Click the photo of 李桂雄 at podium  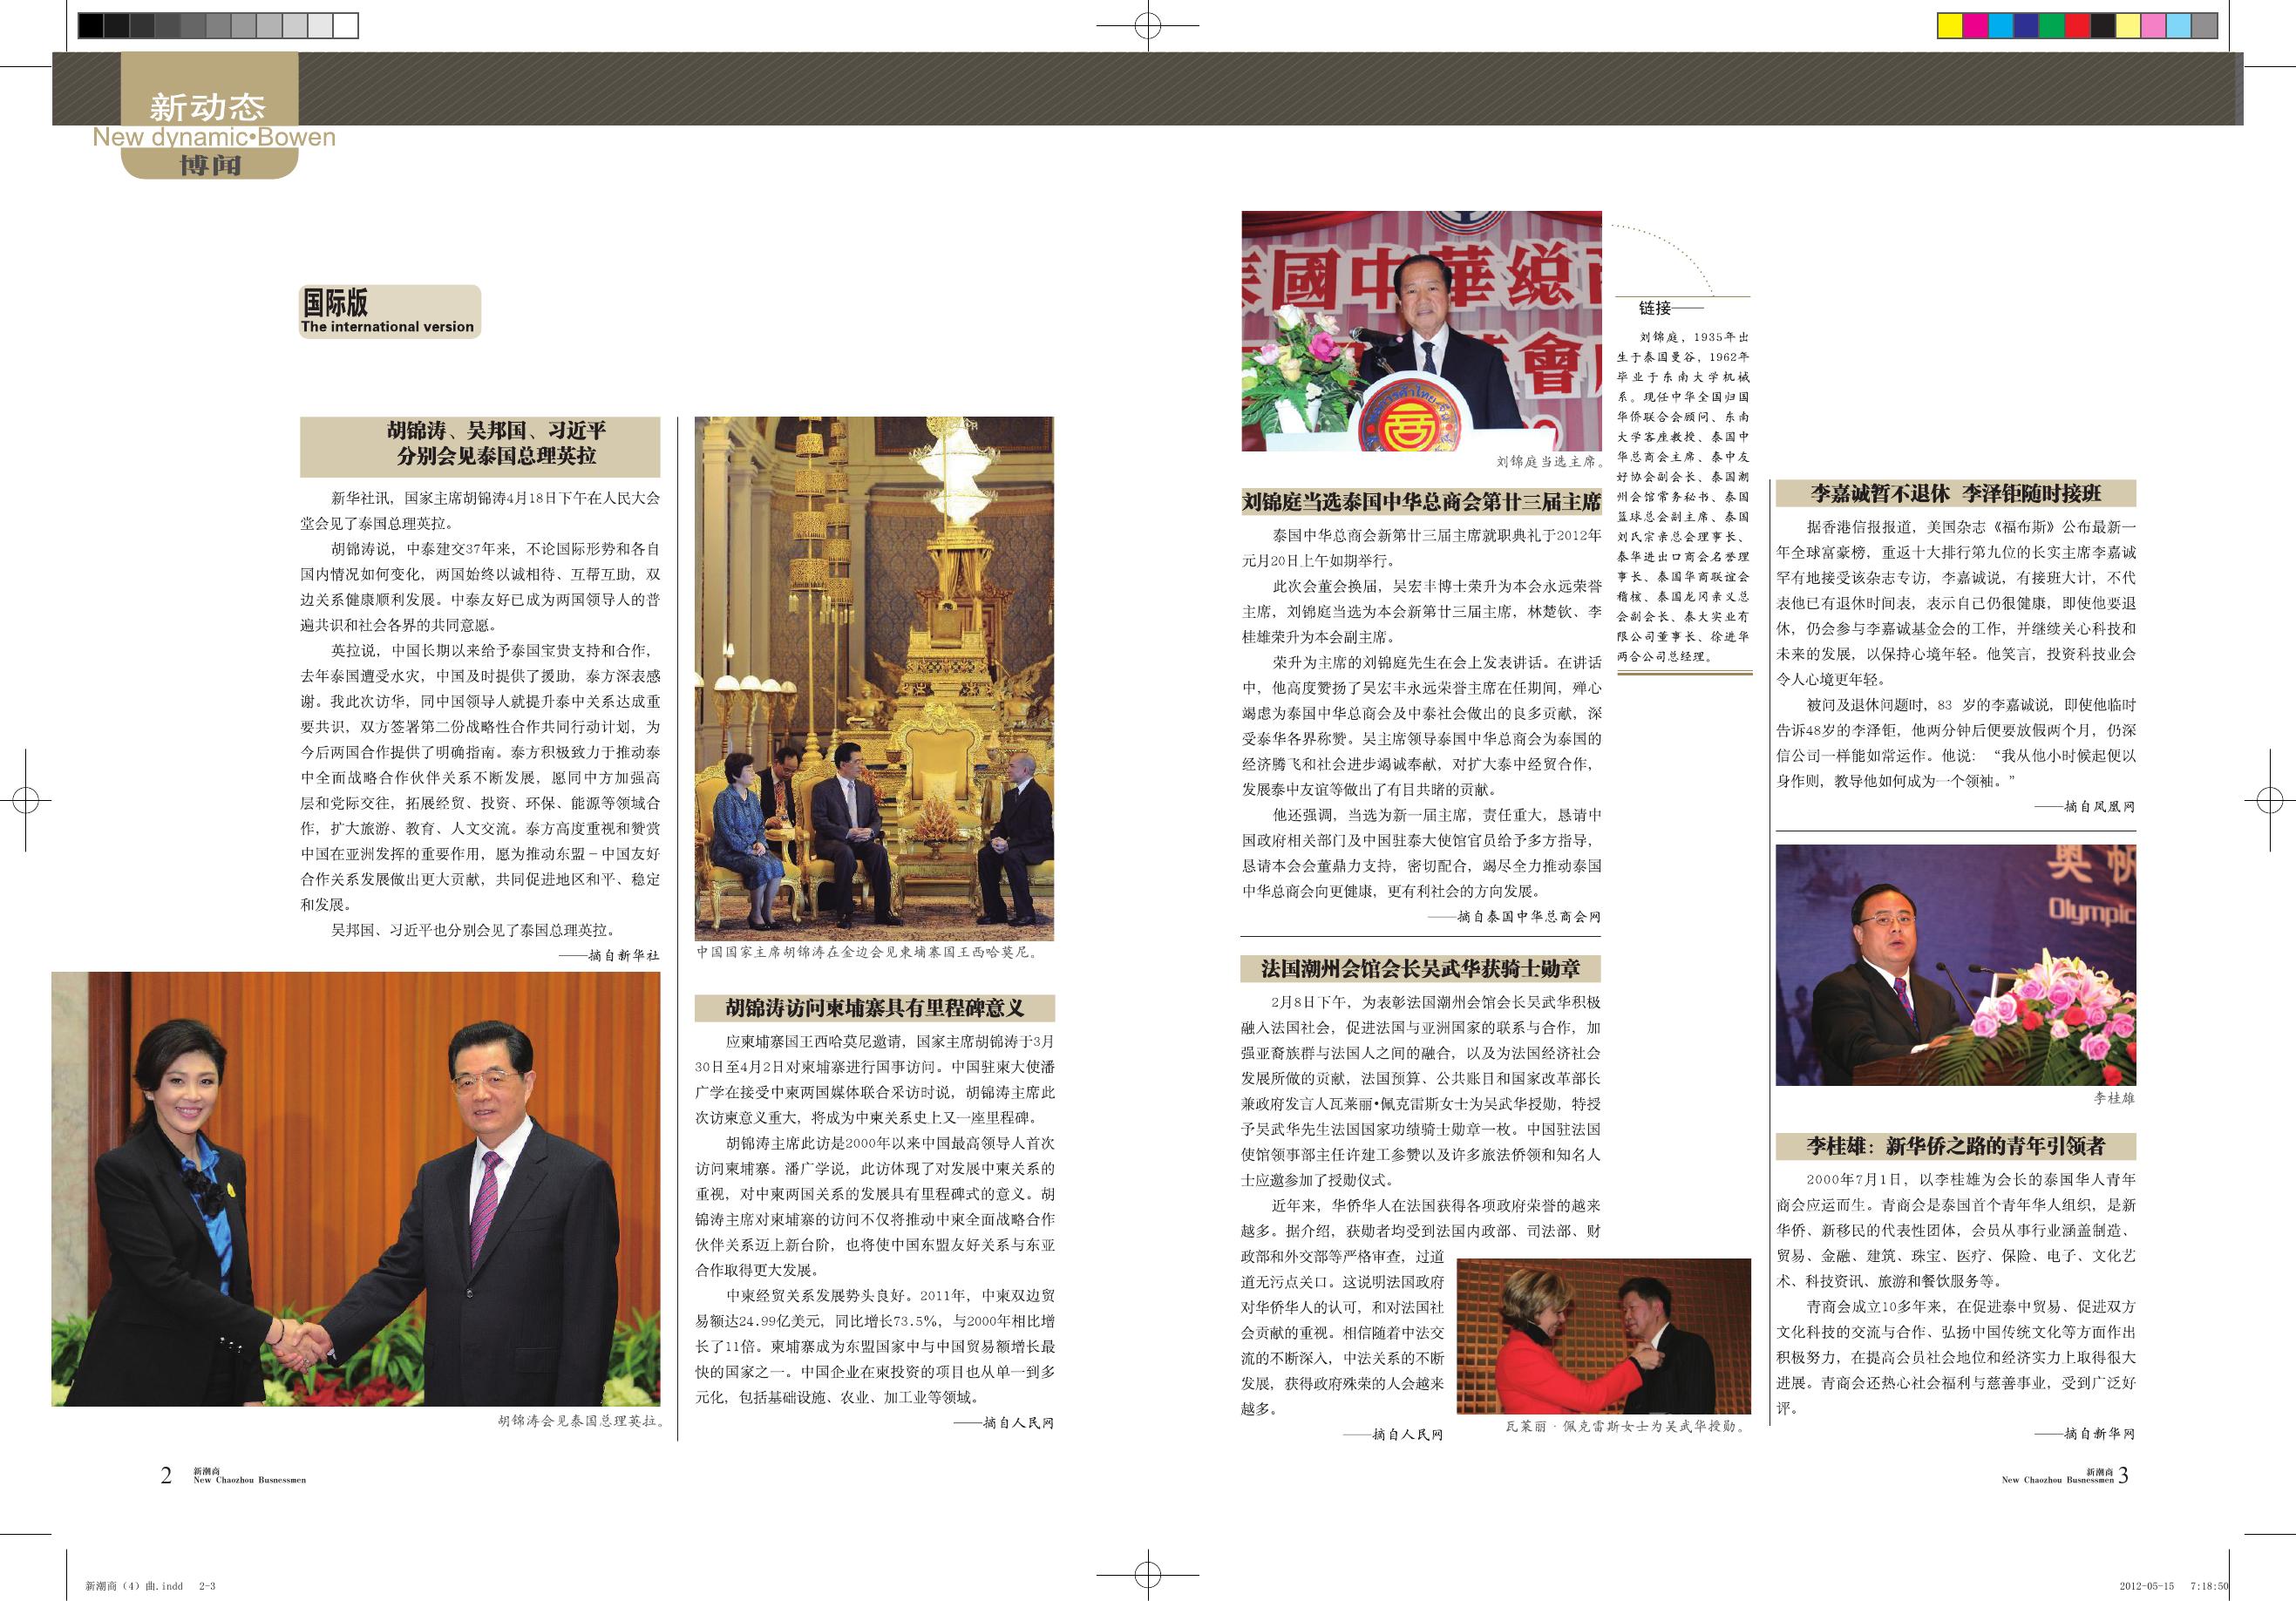[1955, 965]
